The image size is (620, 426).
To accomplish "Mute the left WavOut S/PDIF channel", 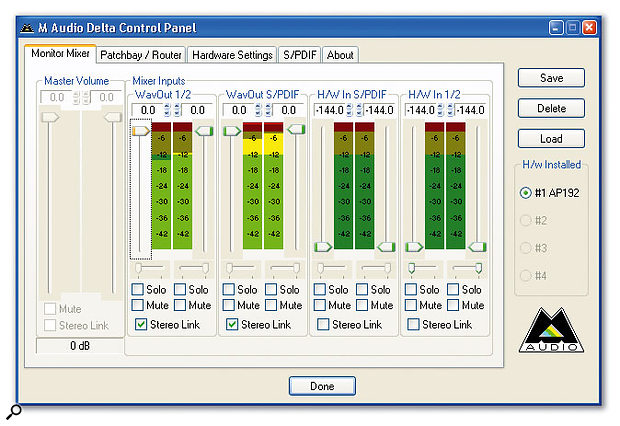I will 228,305.
